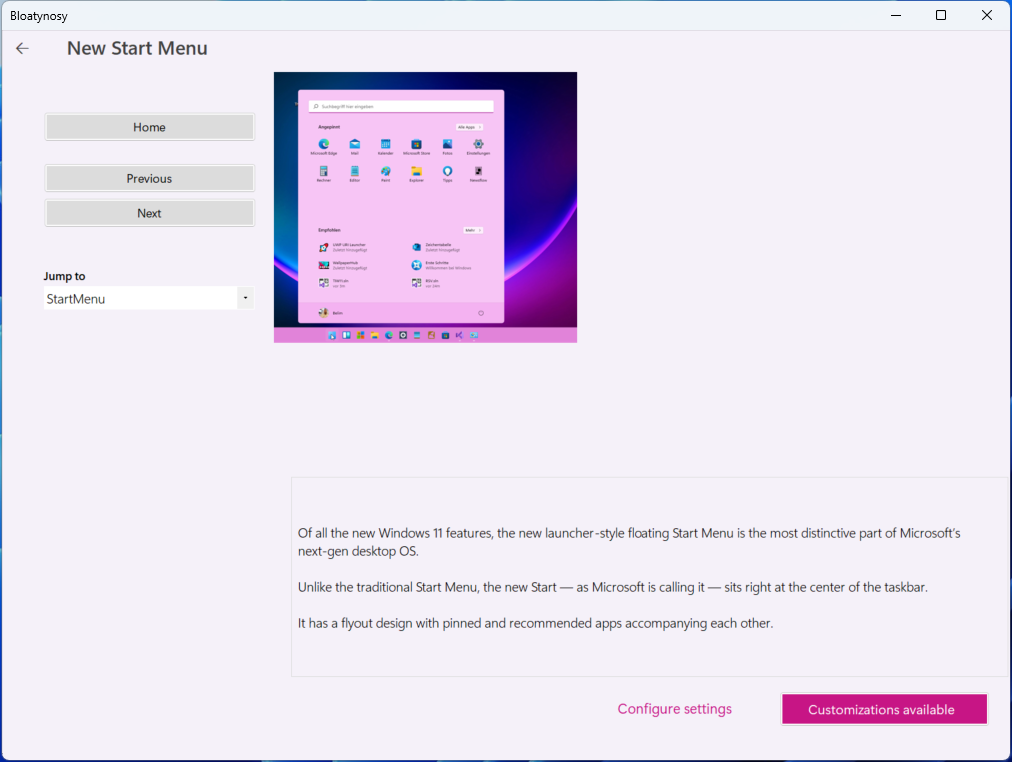
Task: Click the Start Menu preview image
Action: point(425,207)
